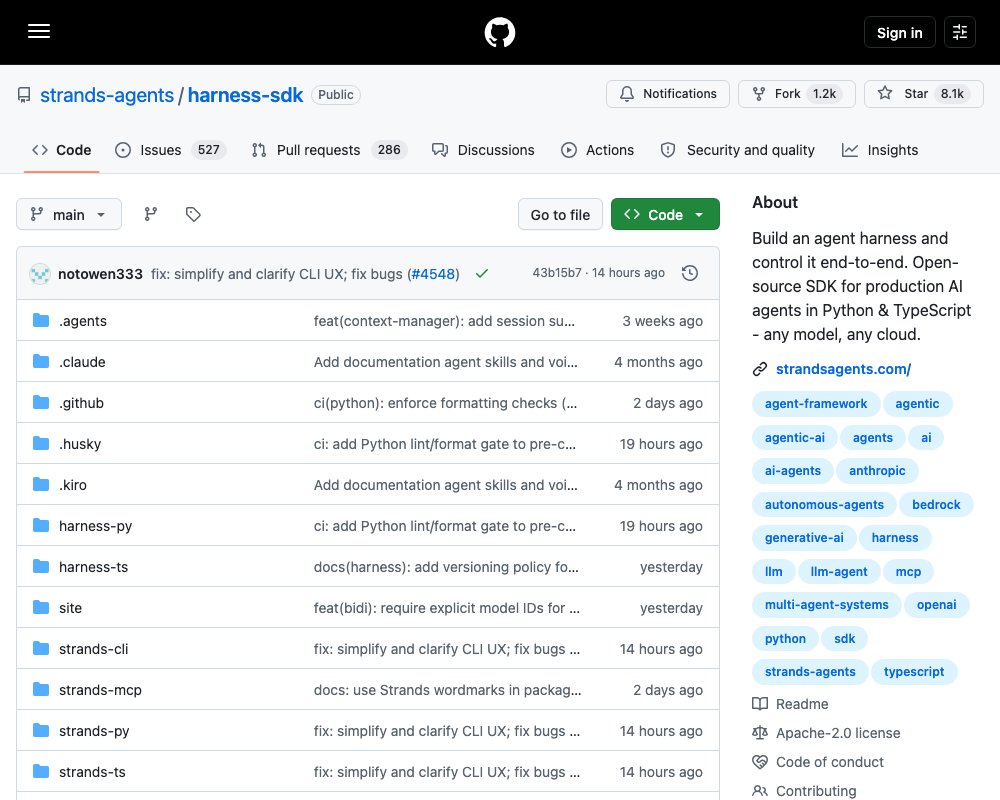Open the Pull requests tab
Image resolution: width=1000 pixels, height=800 pixels.
329,150
